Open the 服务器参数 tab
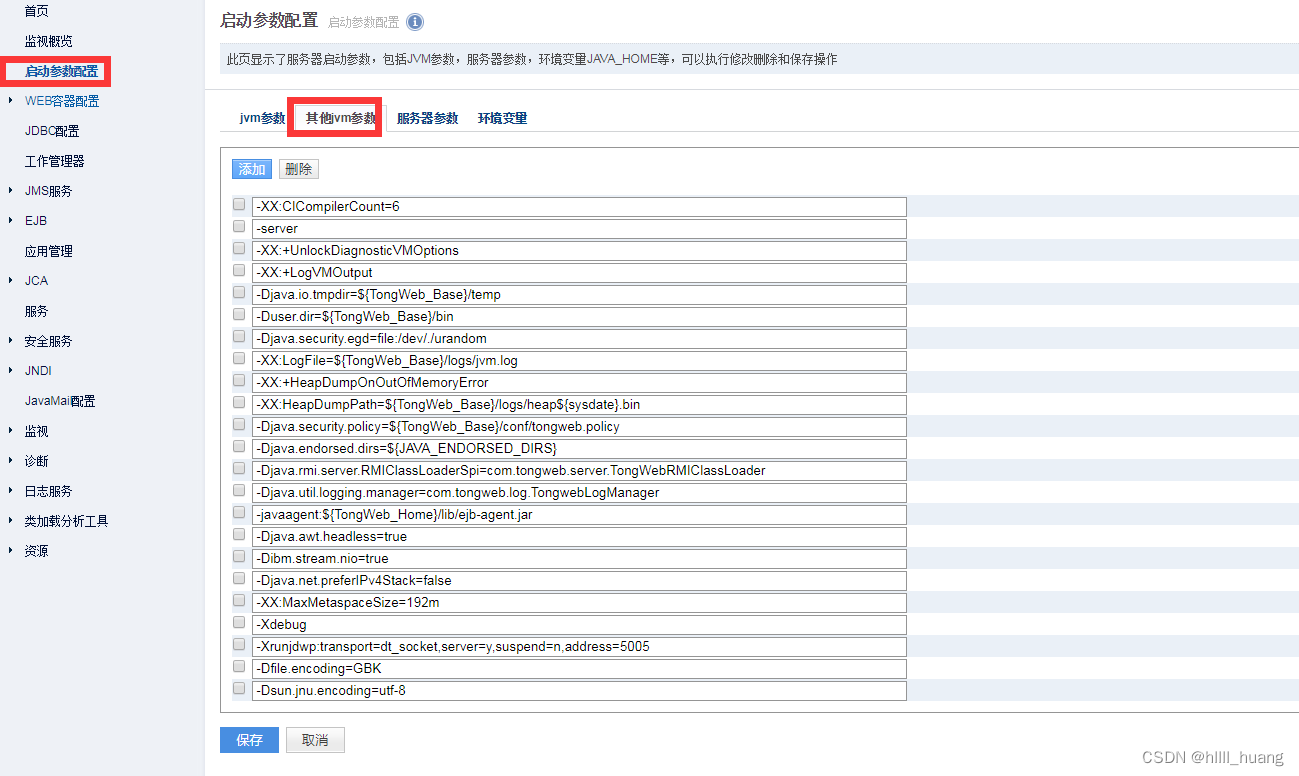1299x776 pixels. coord(430,117)
